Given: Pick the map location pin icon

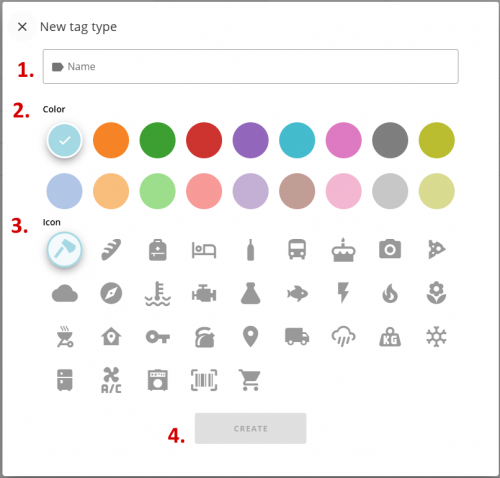Looking at the screenshot, I should pyautogui.click(x=251, y=337).
